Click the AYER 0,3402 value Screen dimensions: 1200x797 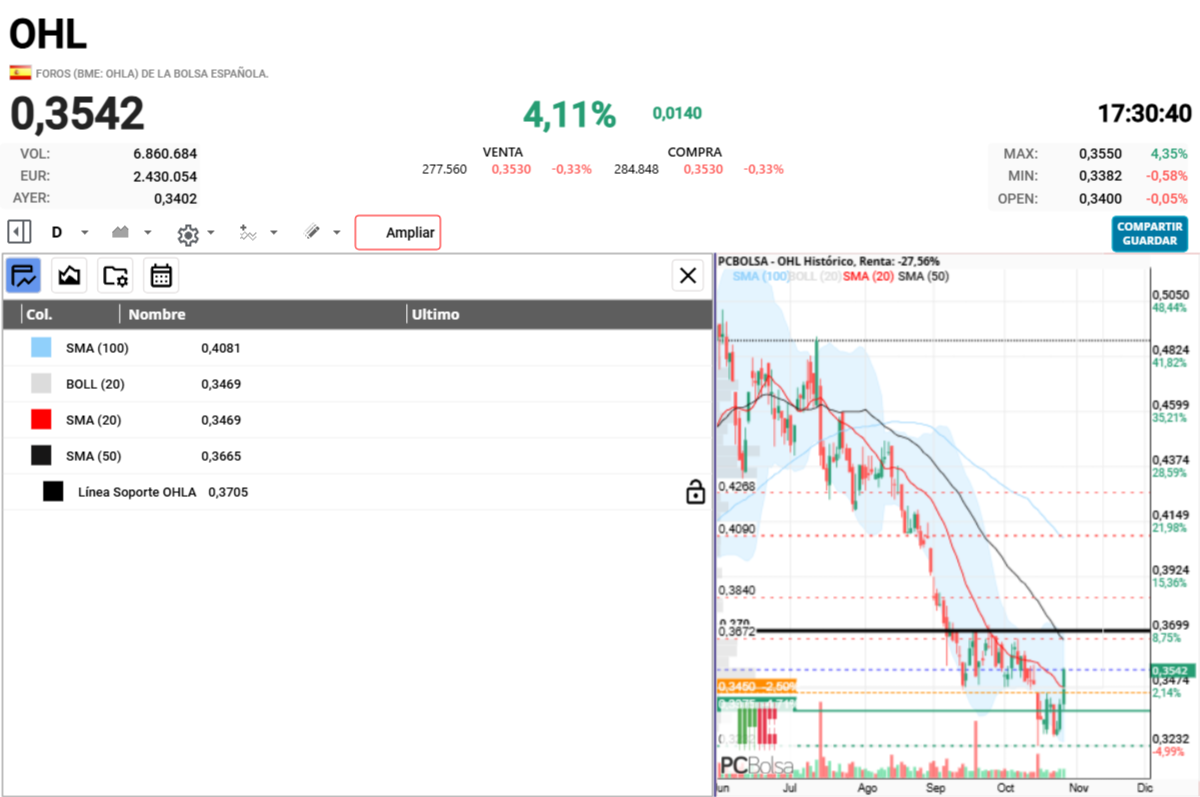click(176, 198)
